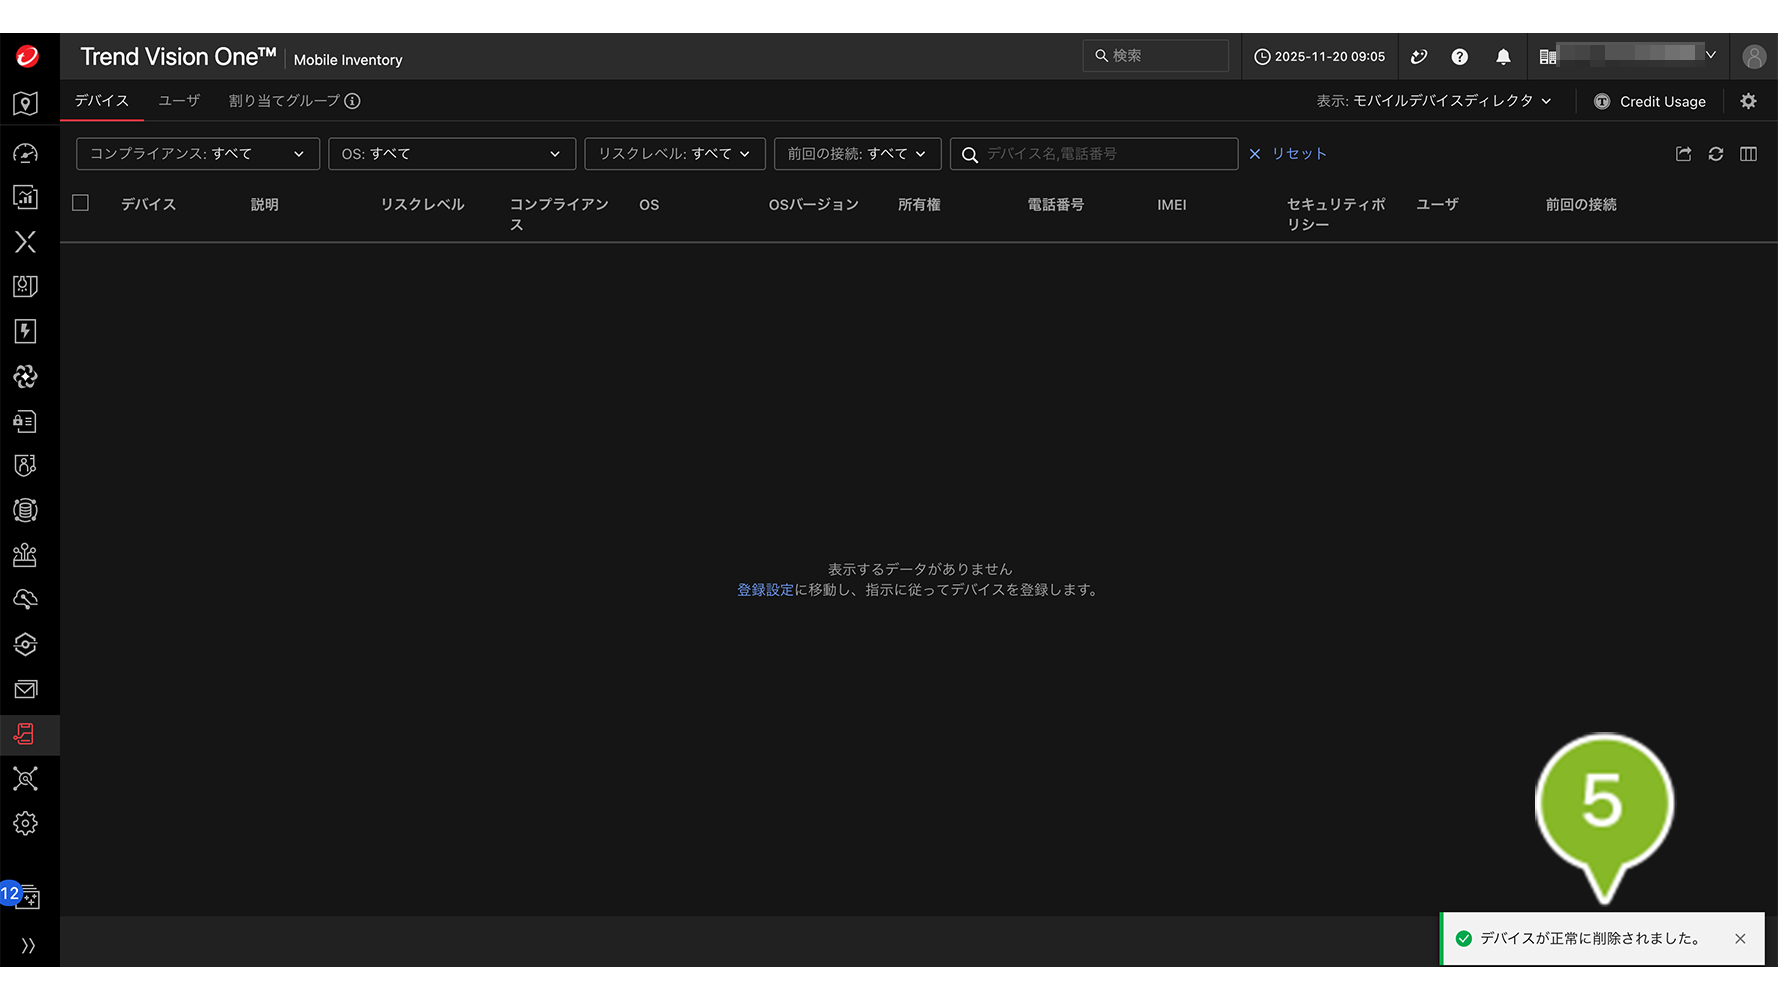The image size is (1778, 1000).
Task: Click the refresh icon above the table
Action: pyautogui.click(x=1716, y=154)
